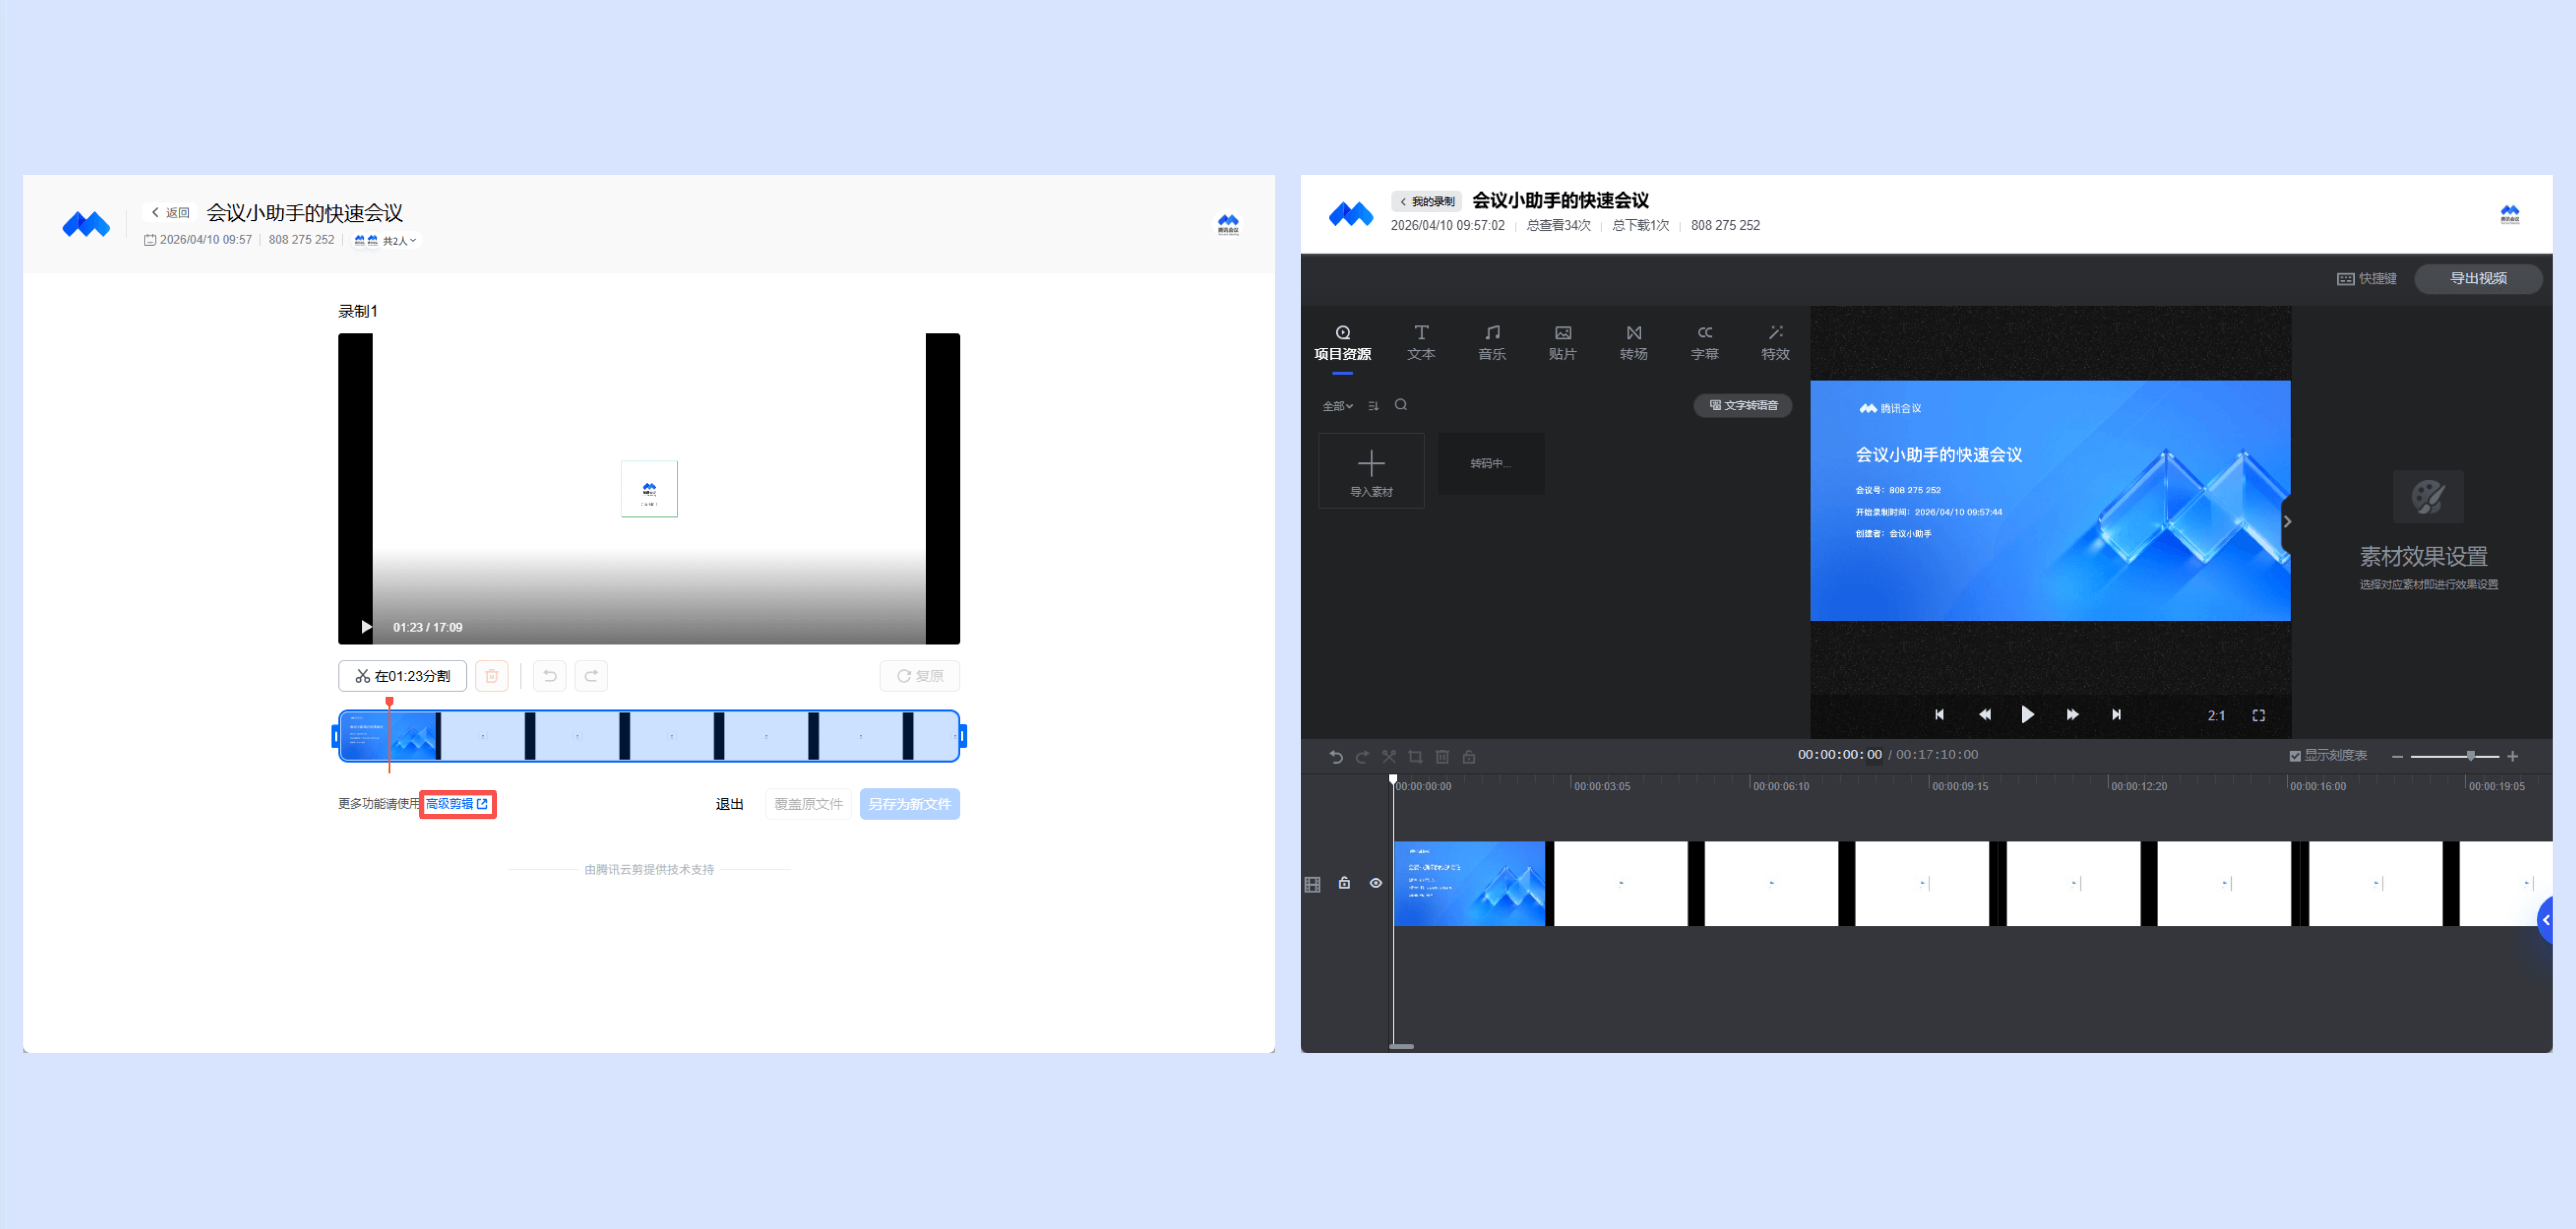This screenshot has width=2576, height=1229.
Task: Open the transitions (转场) panel icon
Action: tap(1633, 341)
